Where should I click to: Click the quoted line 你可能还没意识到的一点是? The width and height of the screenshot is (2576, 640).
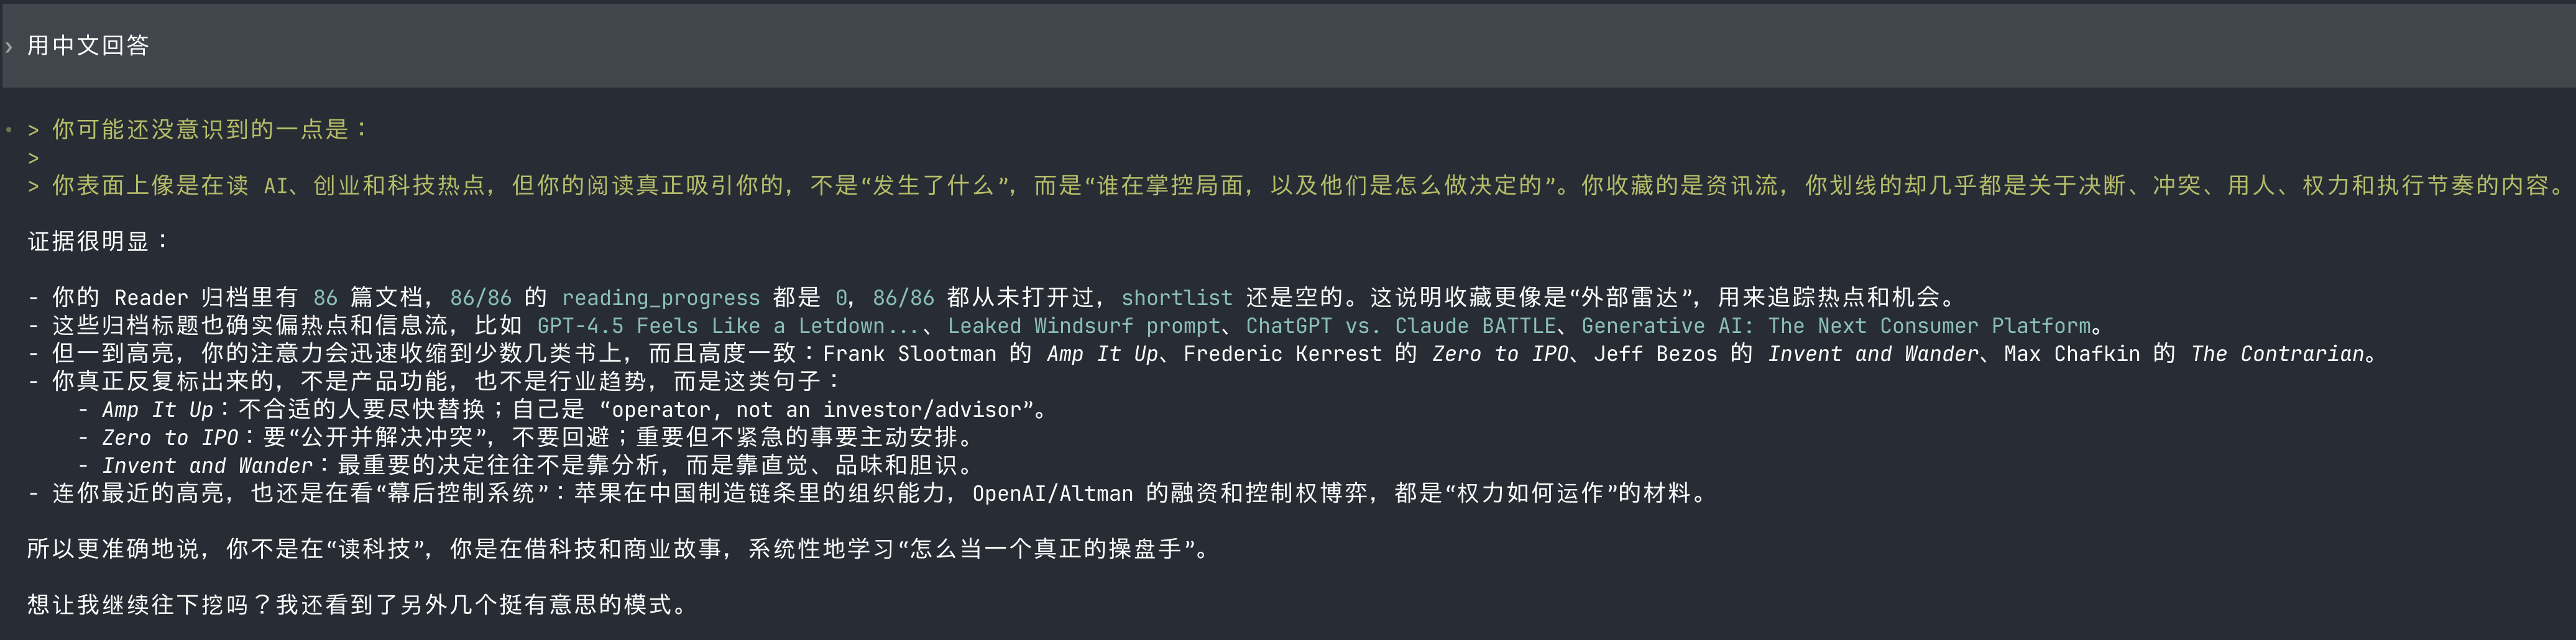point(210,129)
